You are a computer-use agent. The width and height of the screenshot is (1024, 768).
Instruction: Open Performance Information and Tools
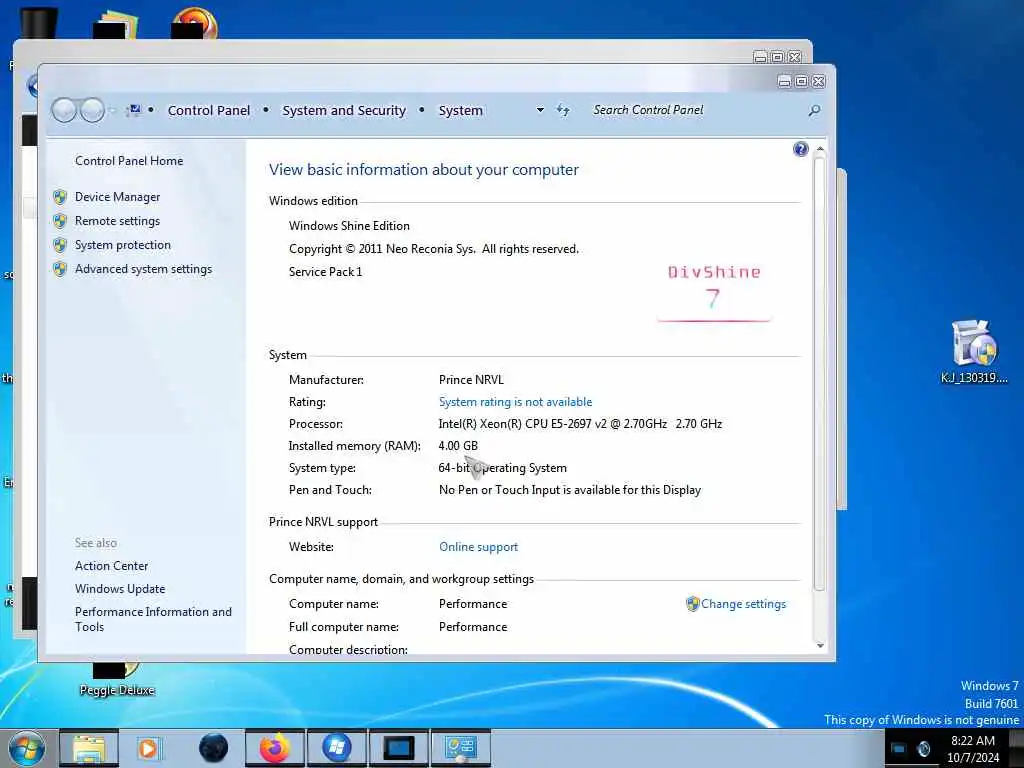point(153,619)
